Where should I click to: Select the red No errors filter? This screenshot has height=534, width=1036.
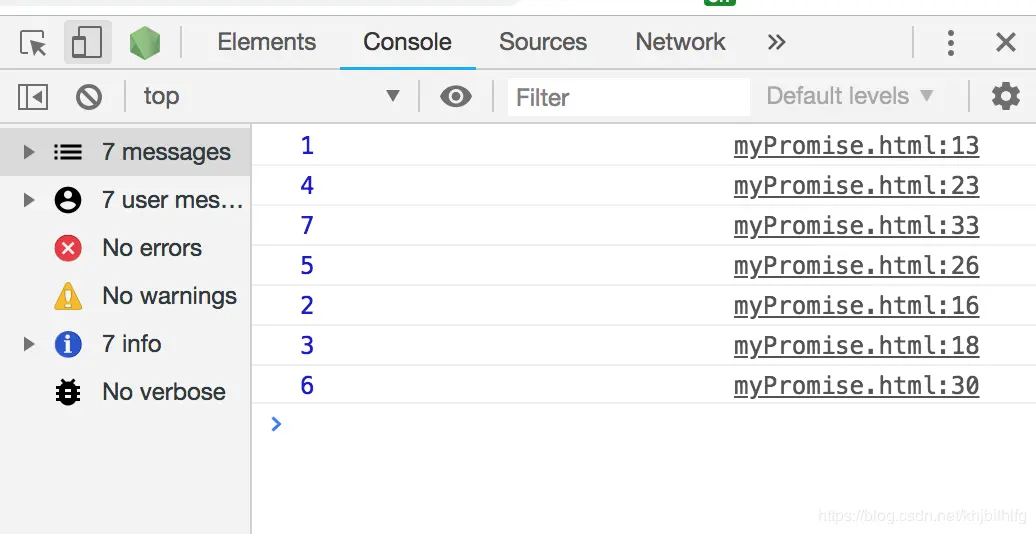coord(126,248)
